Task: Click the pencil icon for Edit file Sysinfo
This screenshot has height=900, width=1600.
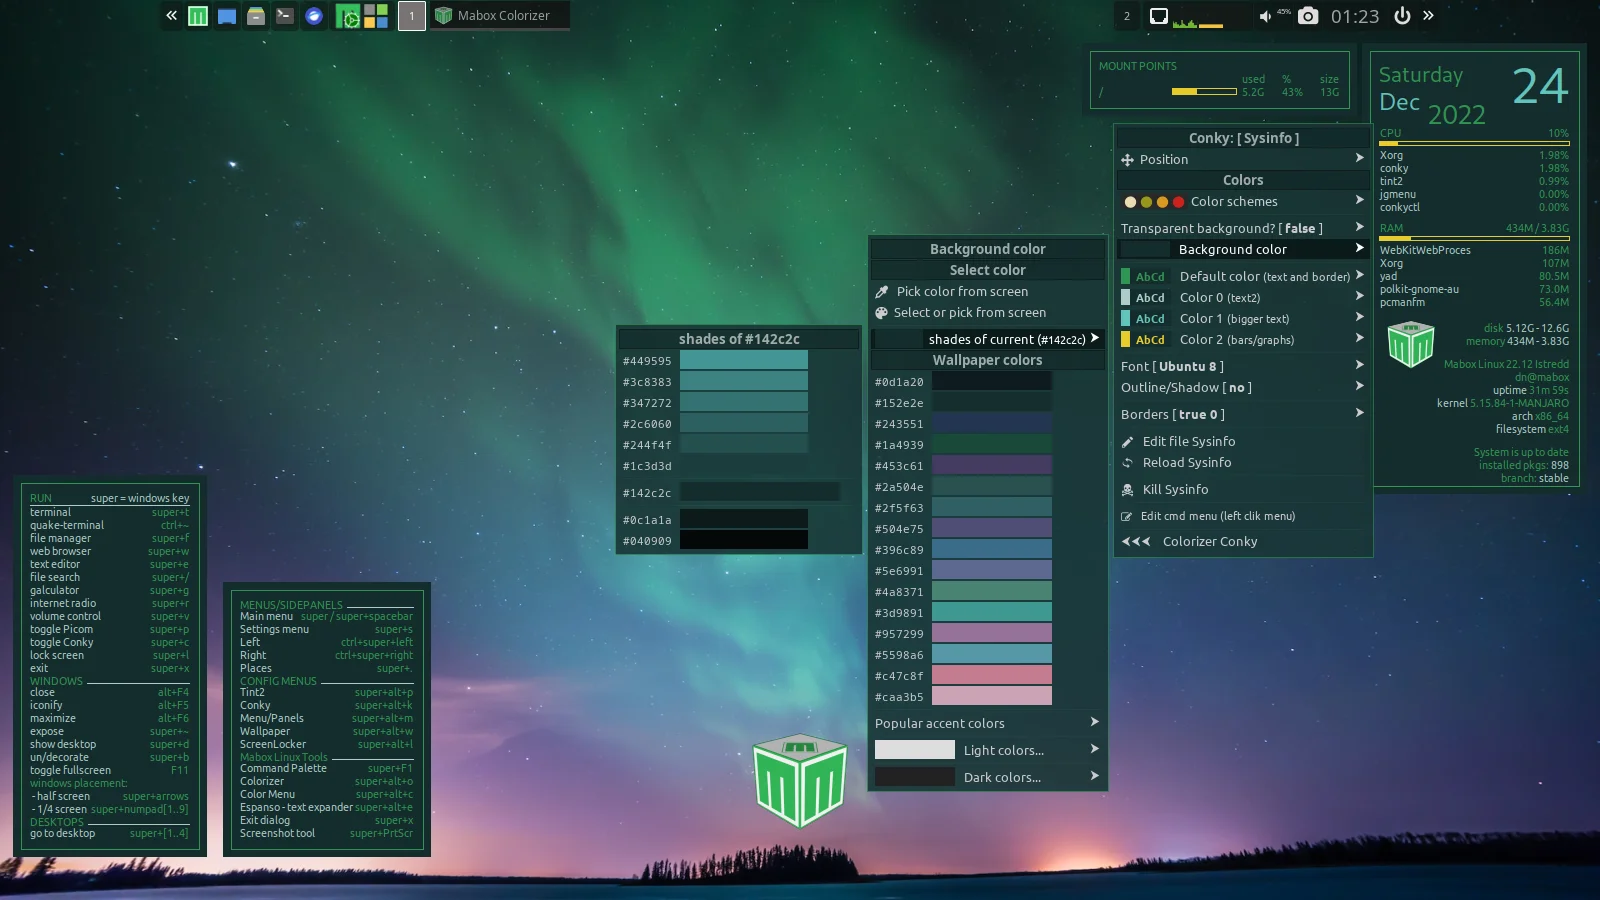Action: tap(1127, 442)
